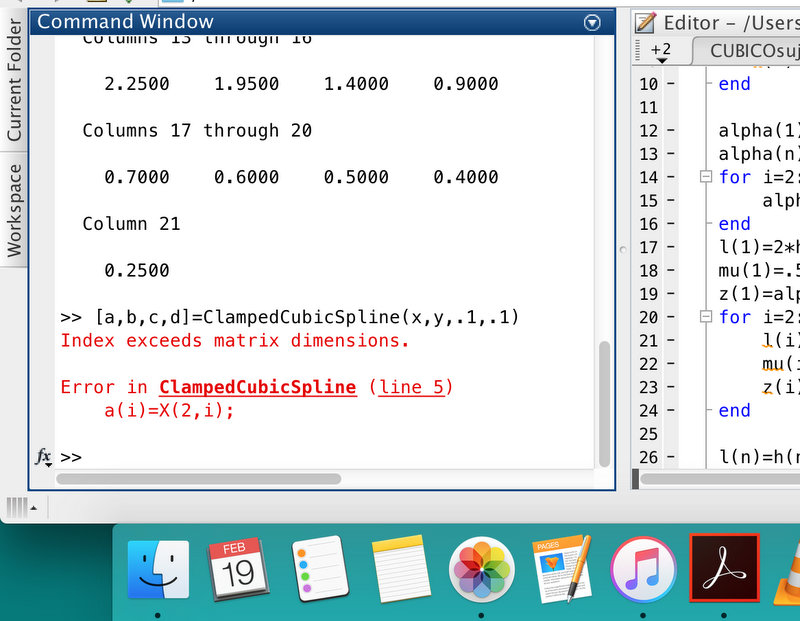Image resolution: width=800 pixels, height=621 pixels.
Task: Open the Command Window actions dropdown
Action: point(592,21)
